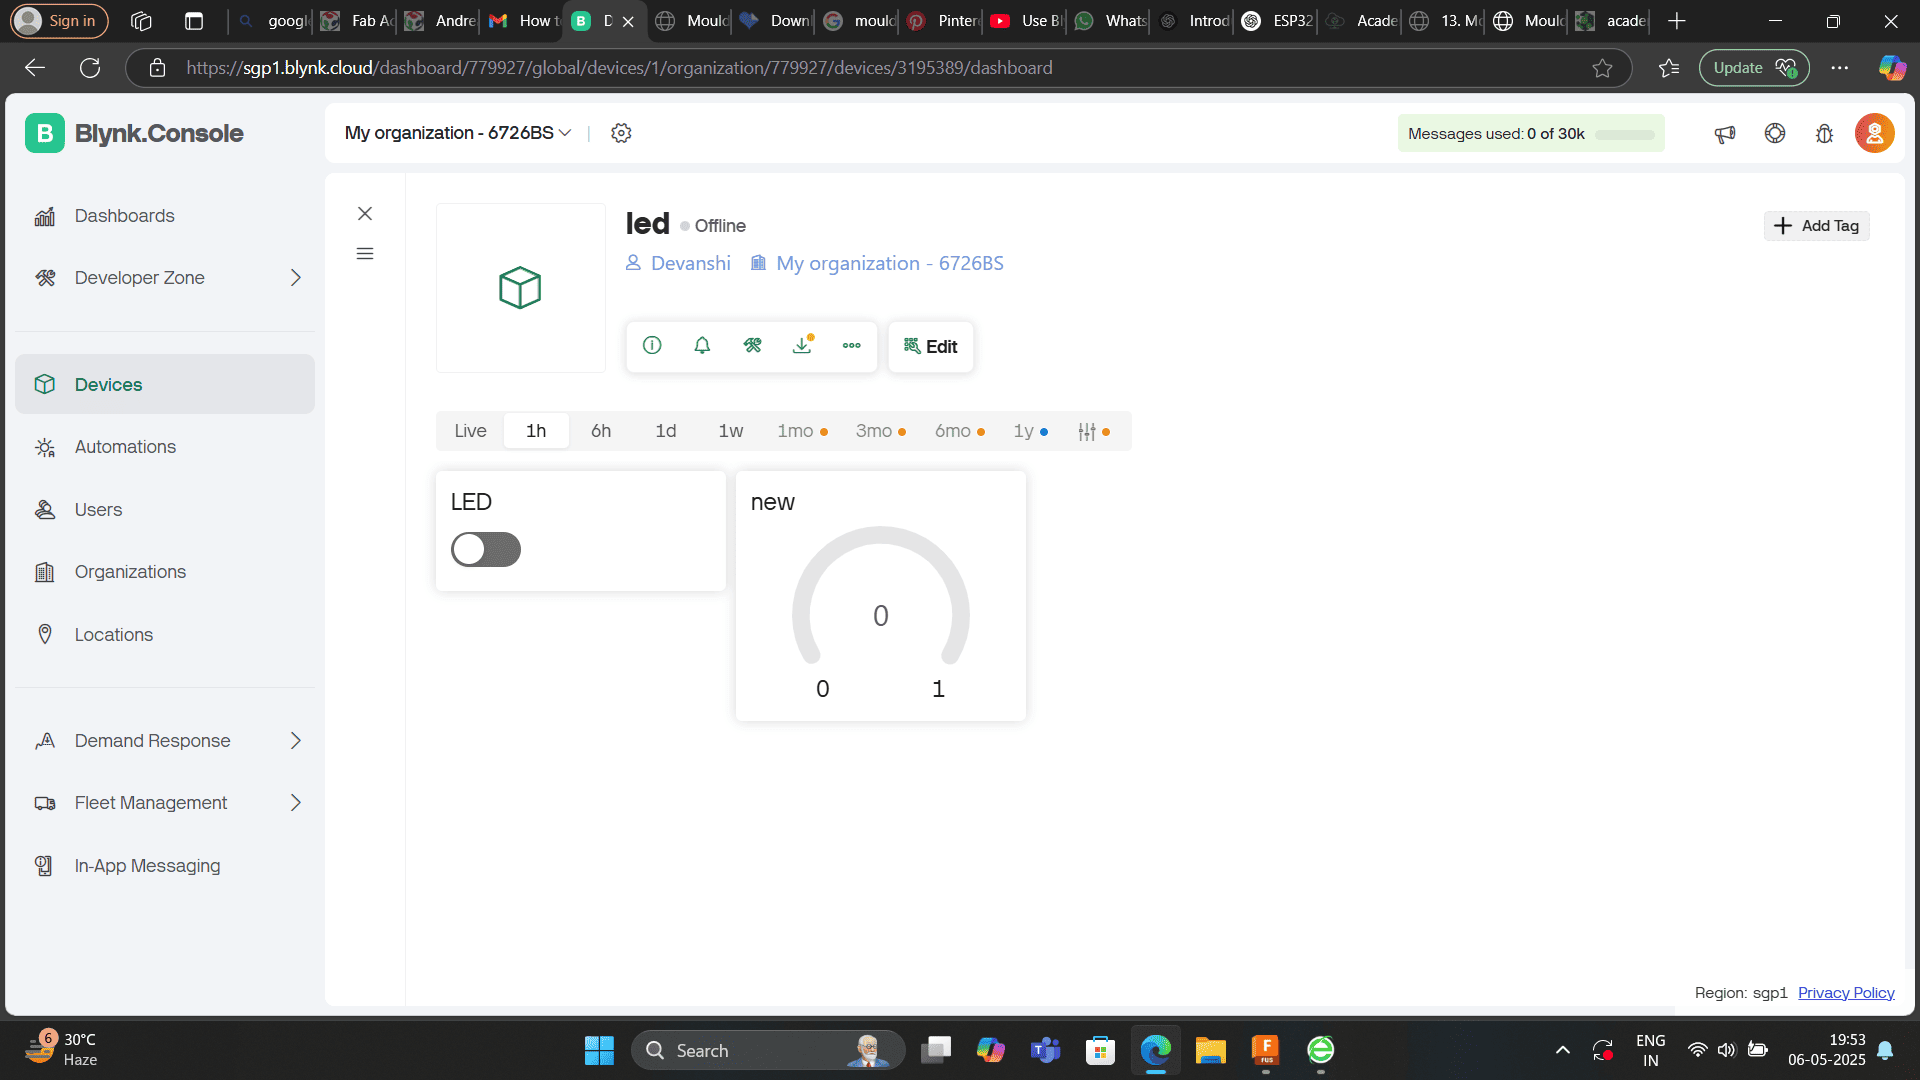The image size is (1920, 1080).
Task: Click the Add Tag button
Action: click(x=1816, y=226)
